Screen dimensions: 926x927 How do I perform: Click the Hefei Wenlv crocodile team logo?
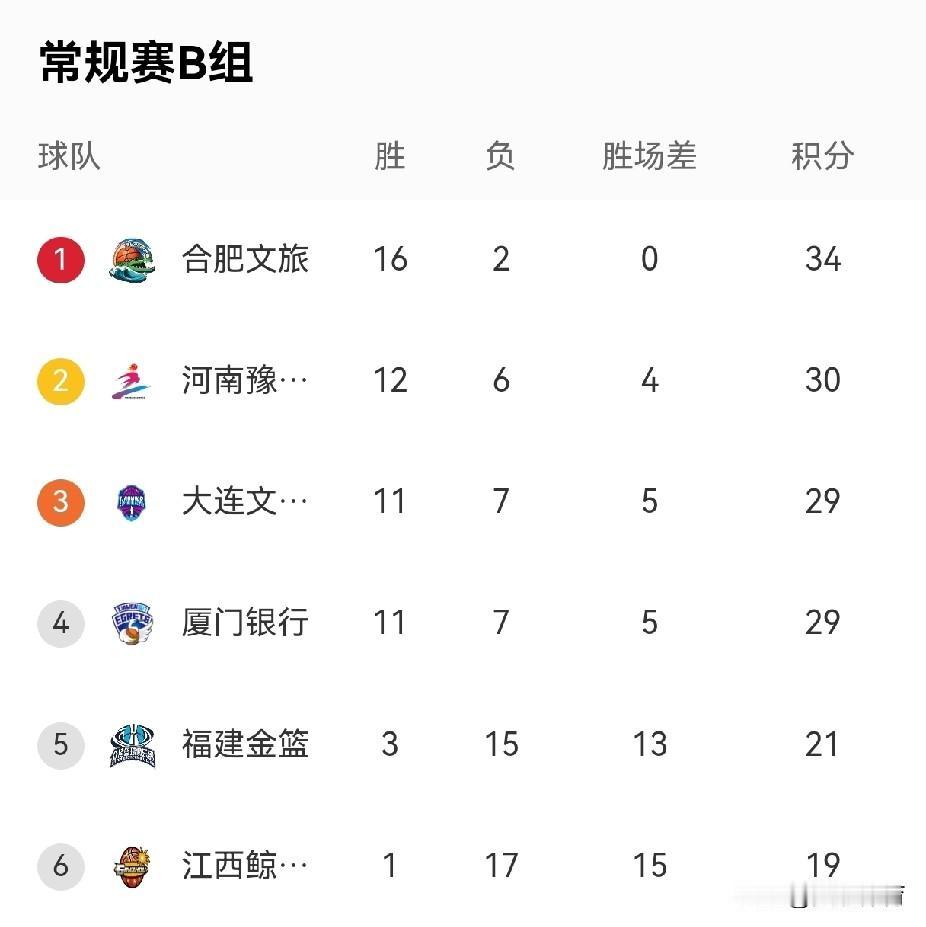click(133, 260)
